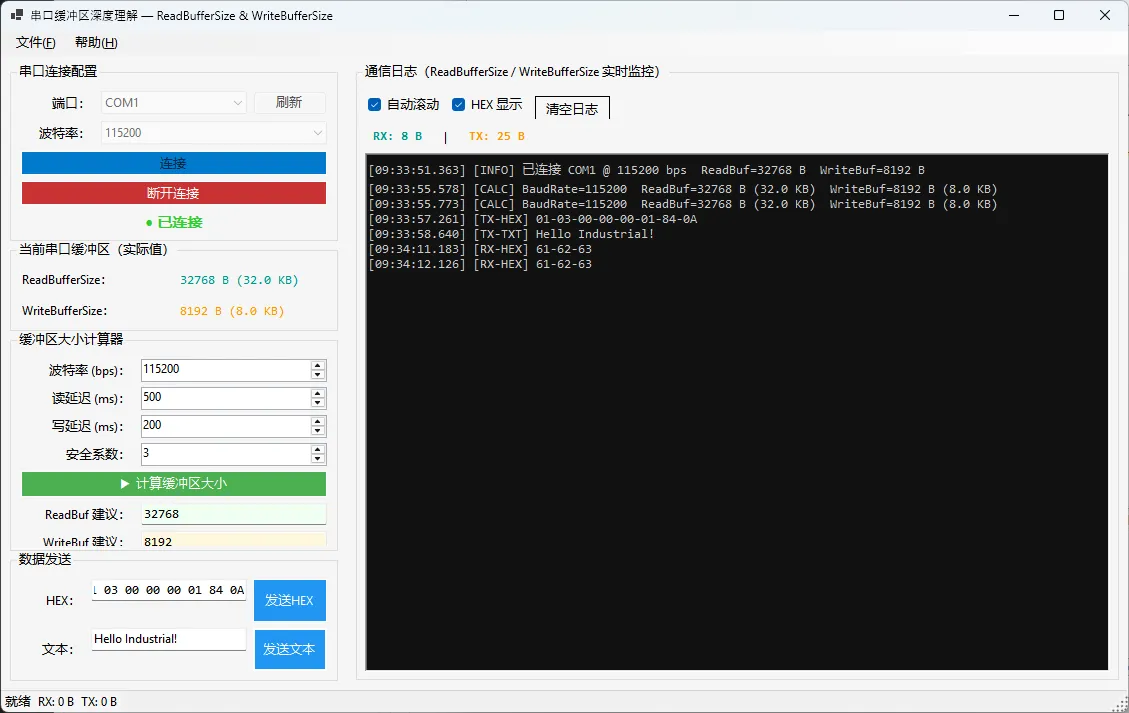Click the app icon in title bar
Screen dimensions: 1129x713
click(x=16, y=15)
